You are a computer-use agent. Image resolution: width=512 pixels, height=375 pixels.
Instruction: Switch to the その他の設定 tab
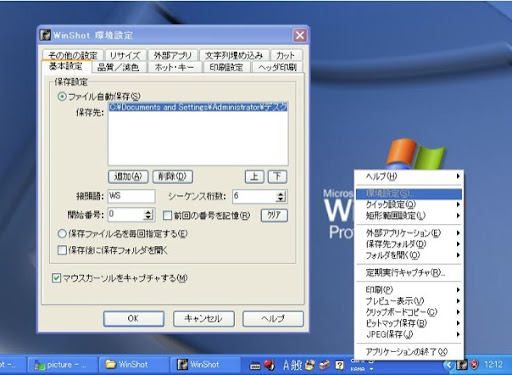[73, 55]
